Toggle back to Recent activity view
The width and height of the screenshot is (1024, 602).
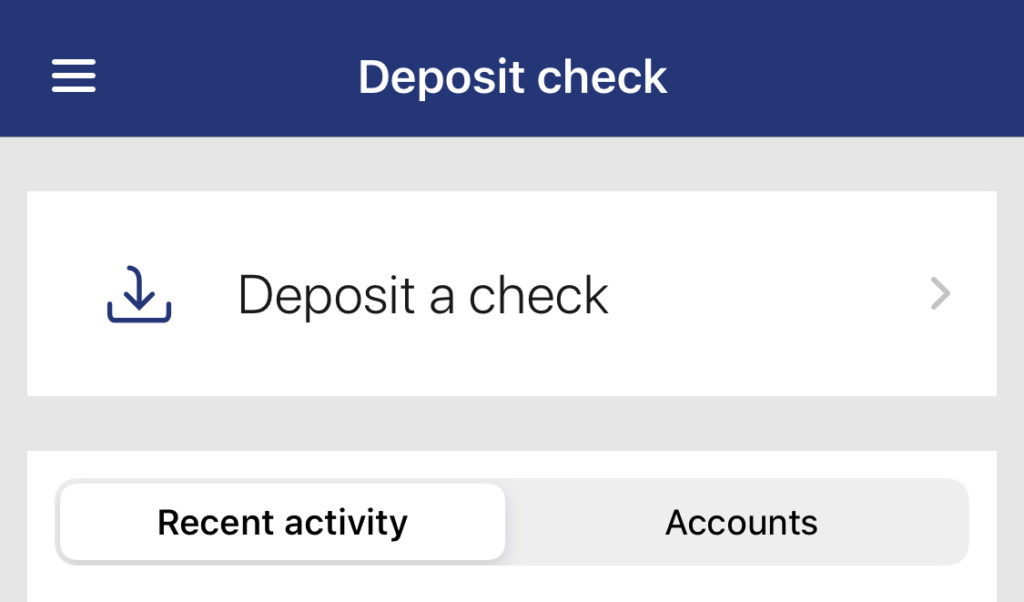point(282,521)
